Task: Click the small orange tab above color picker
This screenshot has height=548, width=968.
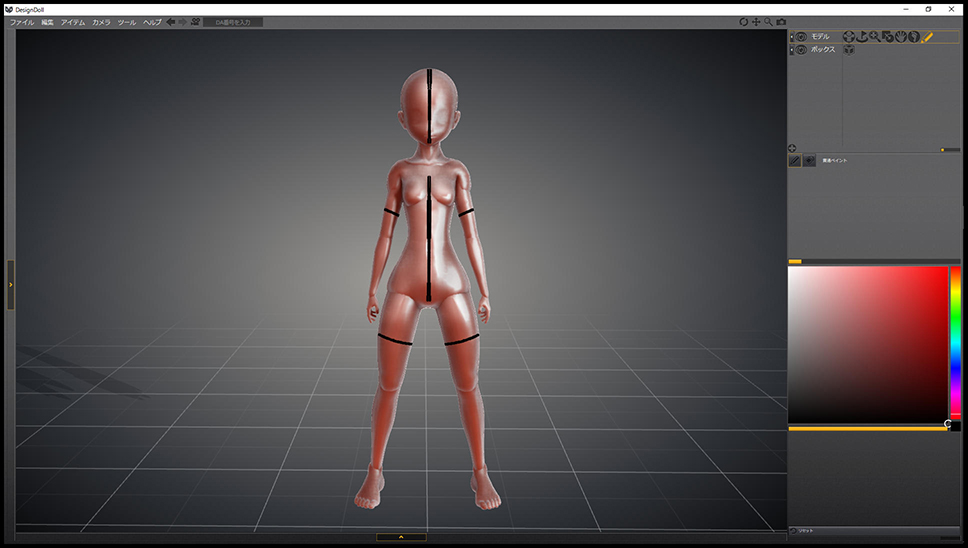Action: [795, 262]
